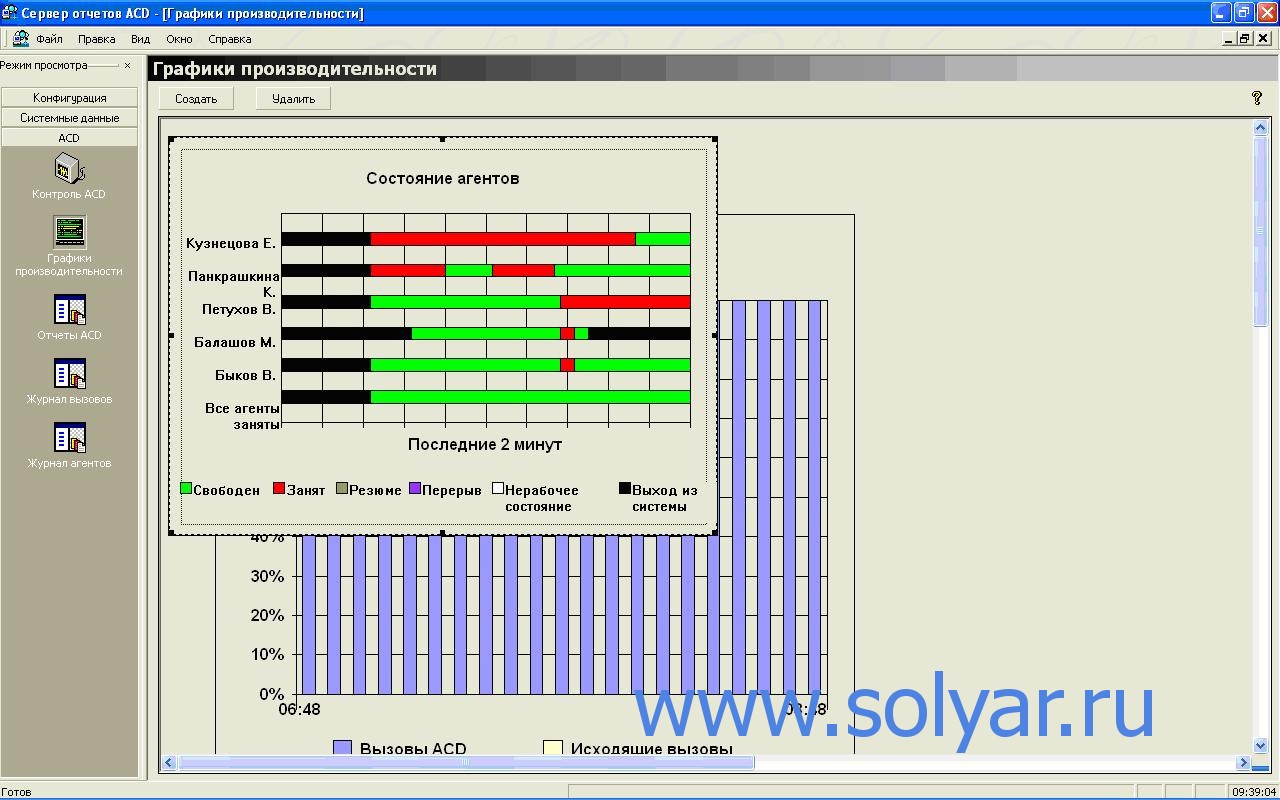Click the Занят red legend swatch

(x=279, y=489)
